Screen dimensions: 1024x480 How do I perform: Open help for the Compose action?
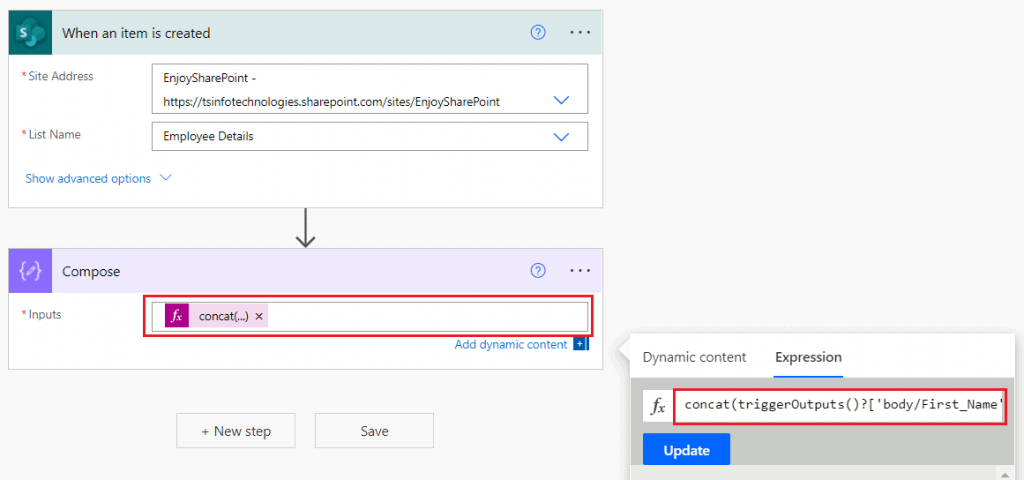point(537,271)
